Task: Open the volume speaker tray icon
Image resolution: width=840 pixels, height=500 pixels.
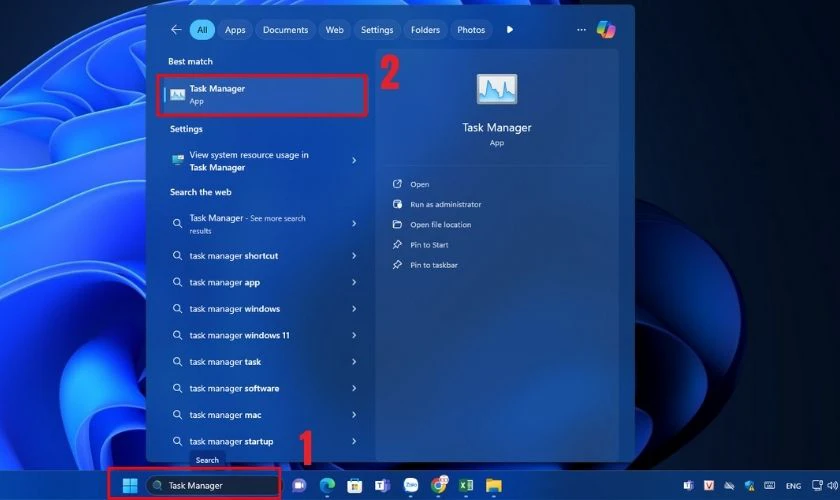Action: [x=832, y=486]
